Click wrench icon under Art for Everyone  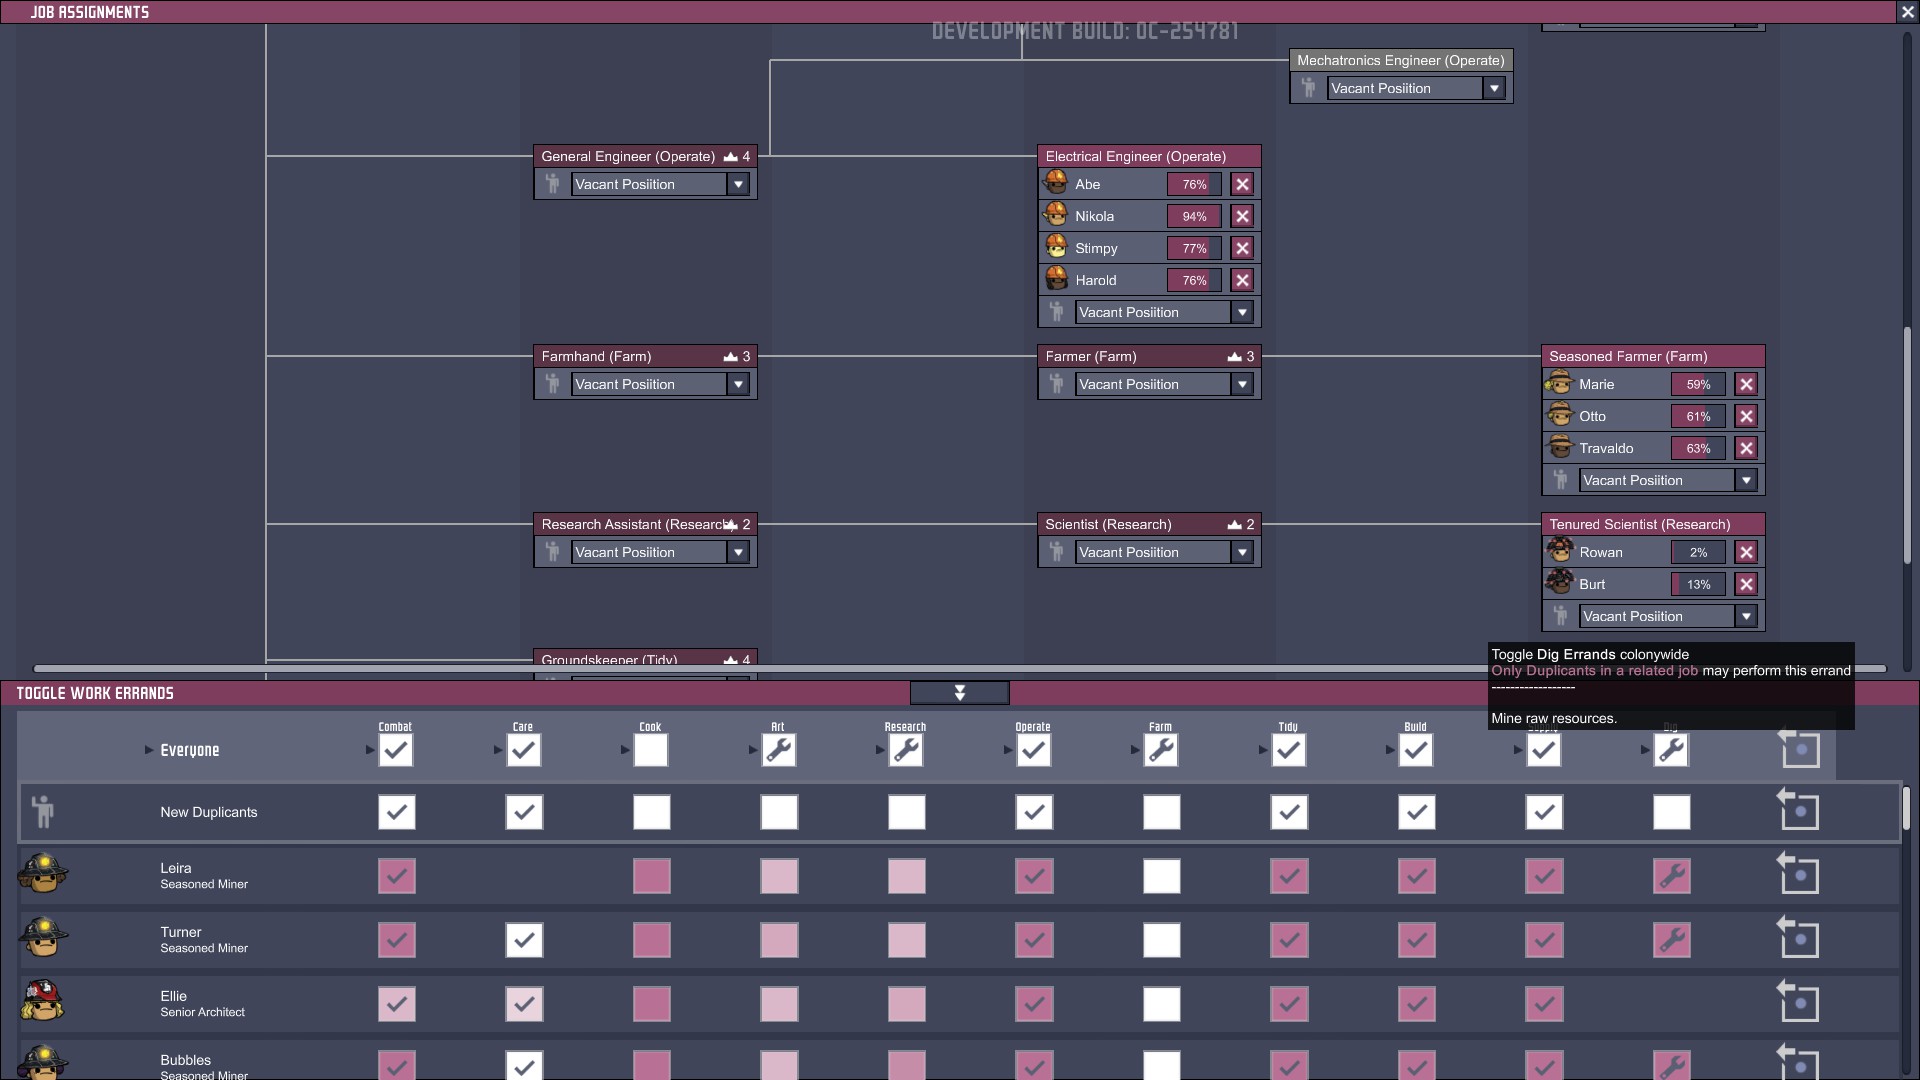(x=779, y=750)
